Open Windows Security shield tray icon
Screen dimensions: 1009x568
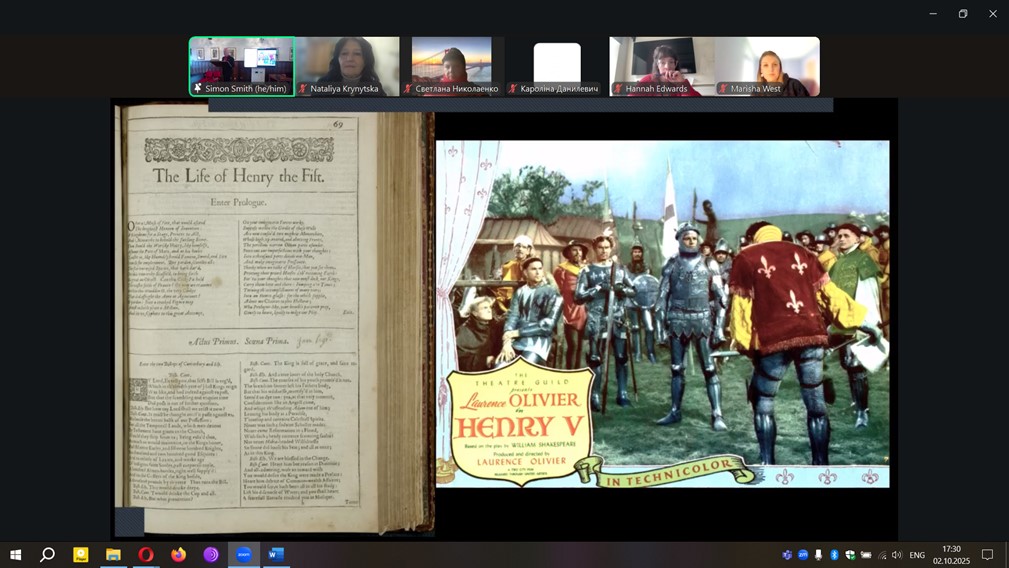coord(850,555)
